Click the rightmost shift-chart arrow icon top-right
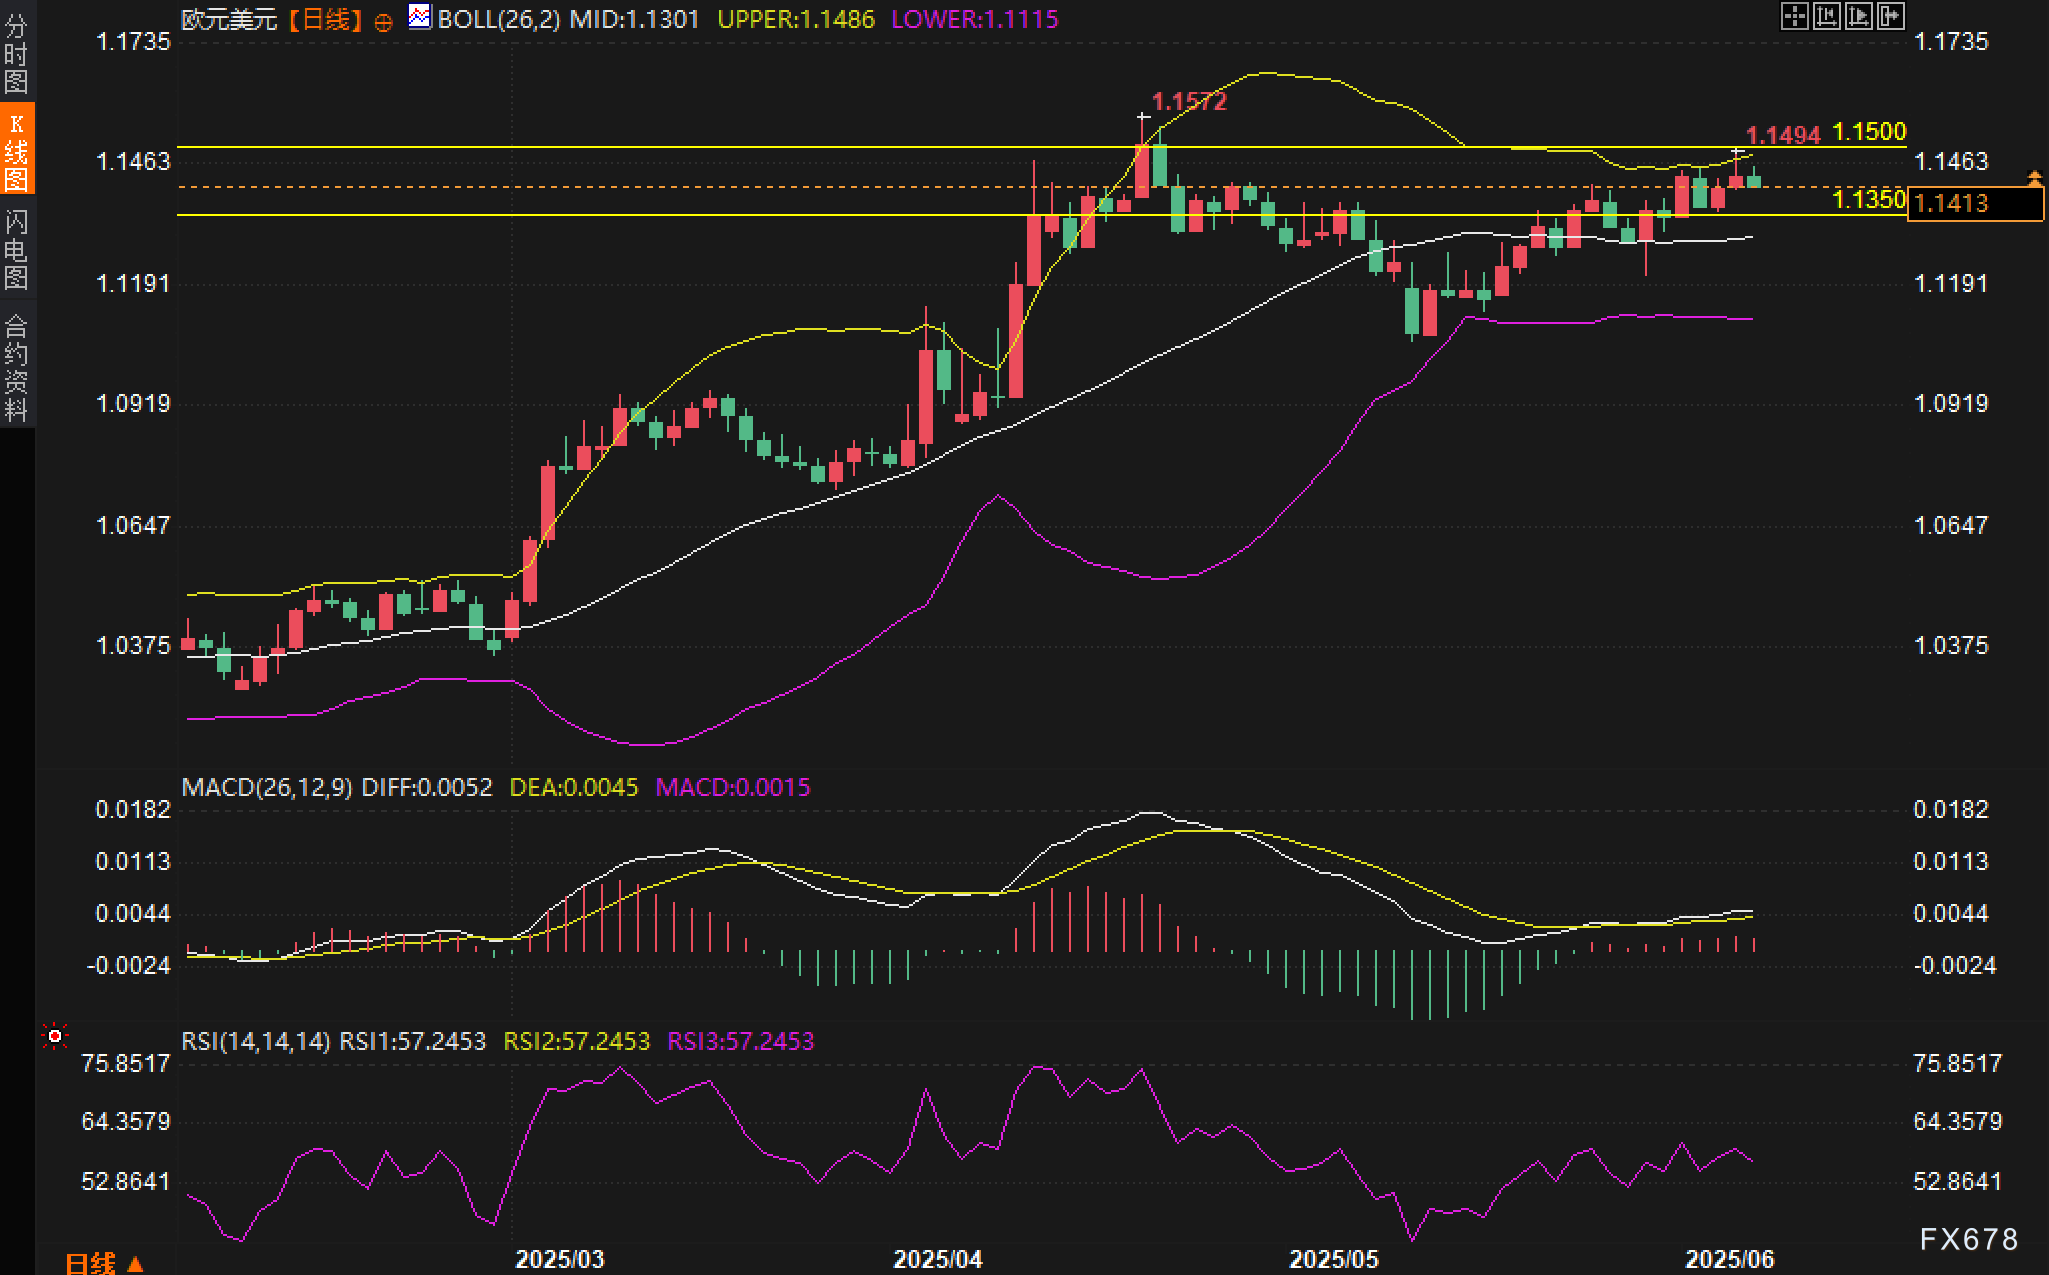2049x1275 pixels. [1890, 16]
